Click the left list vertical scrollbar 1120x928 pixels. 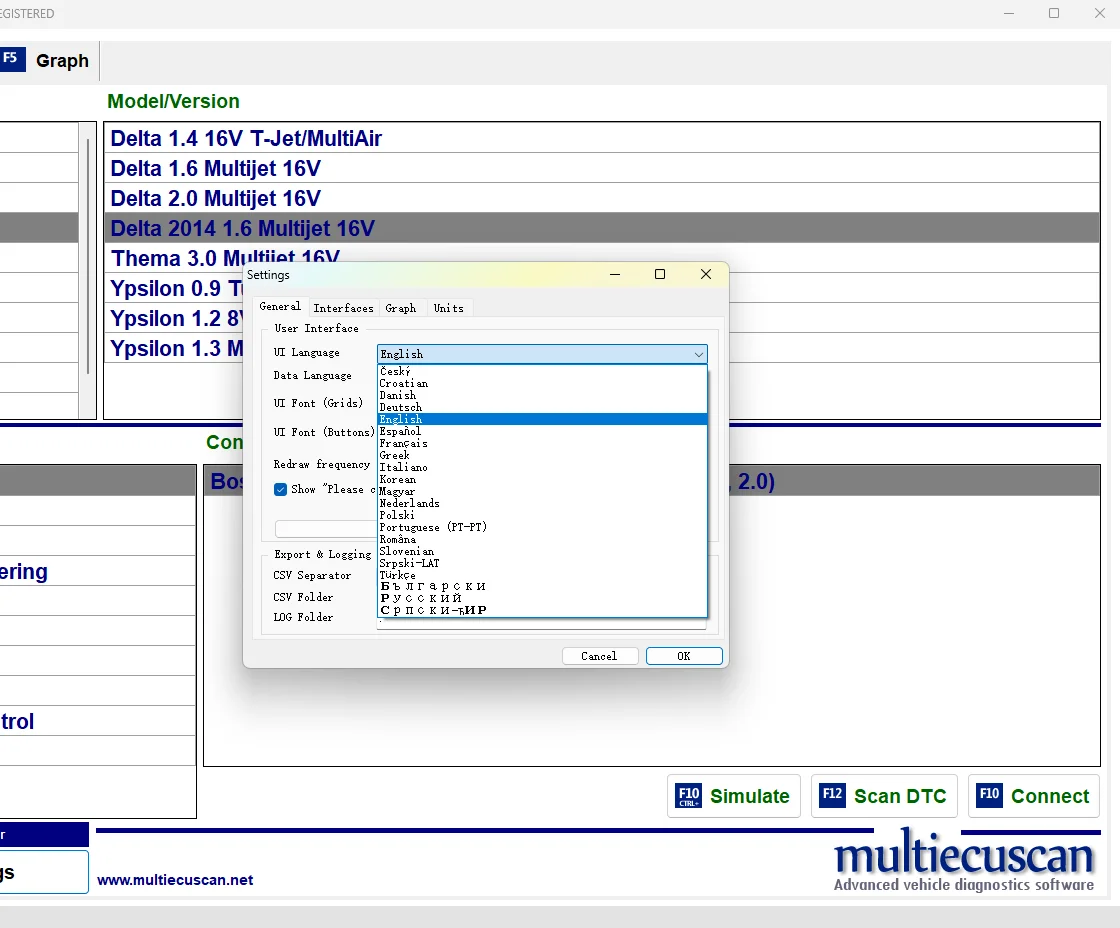pos(88,256)
